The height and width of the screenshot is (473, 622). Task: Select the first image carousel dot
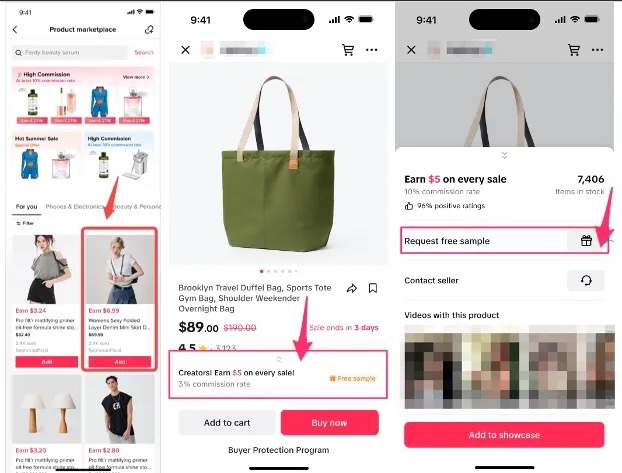(x=261, y=271)
